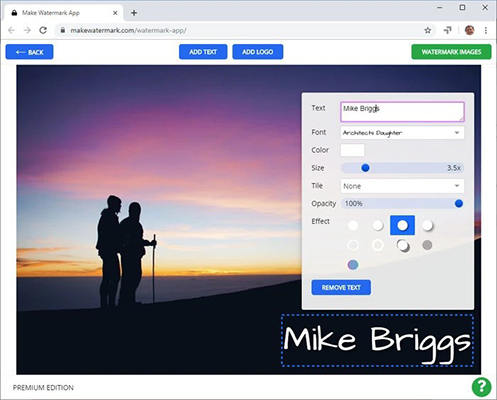Image resolution: width=497 pixels, height=400 pixels.
Task: Click the ADD LOGO button
Action: (x=258, y=52)
